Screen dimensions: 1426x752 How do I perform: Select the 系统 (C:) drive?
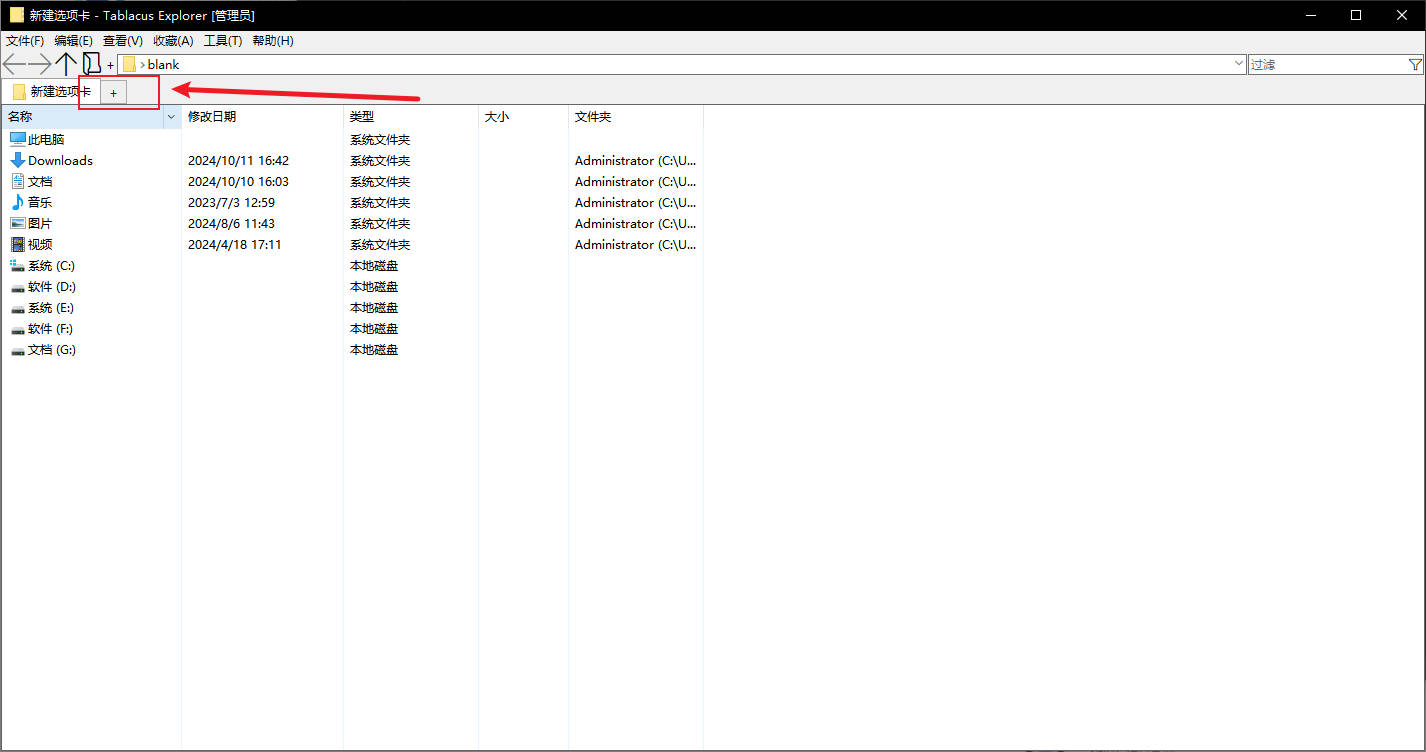(x=49, y=265)
